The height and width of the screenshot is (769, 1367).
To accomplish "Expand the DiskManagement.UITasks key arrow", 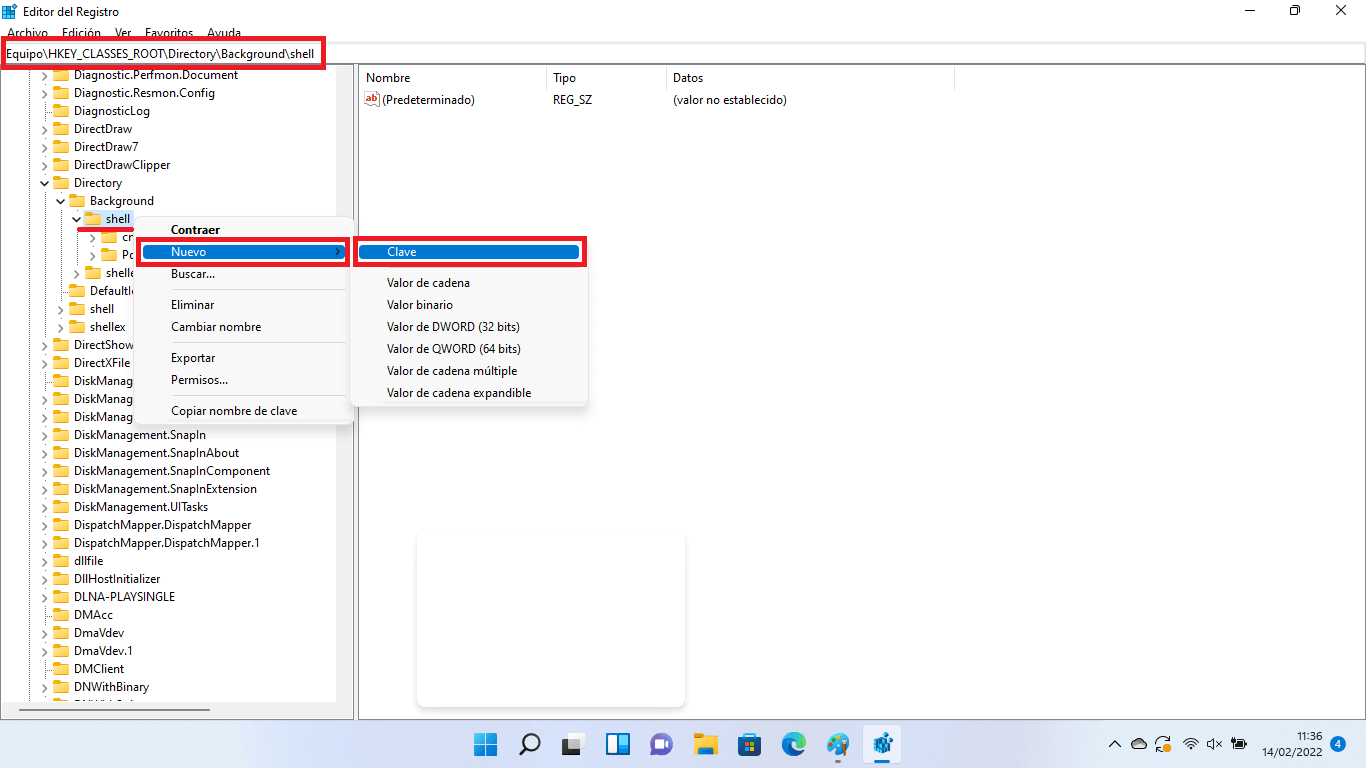I will [45, 507].
